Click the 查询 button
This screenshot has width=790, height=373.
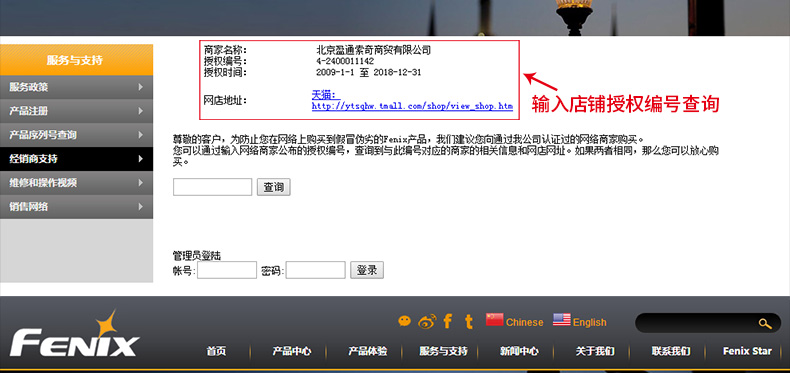[x=274, y=187]
